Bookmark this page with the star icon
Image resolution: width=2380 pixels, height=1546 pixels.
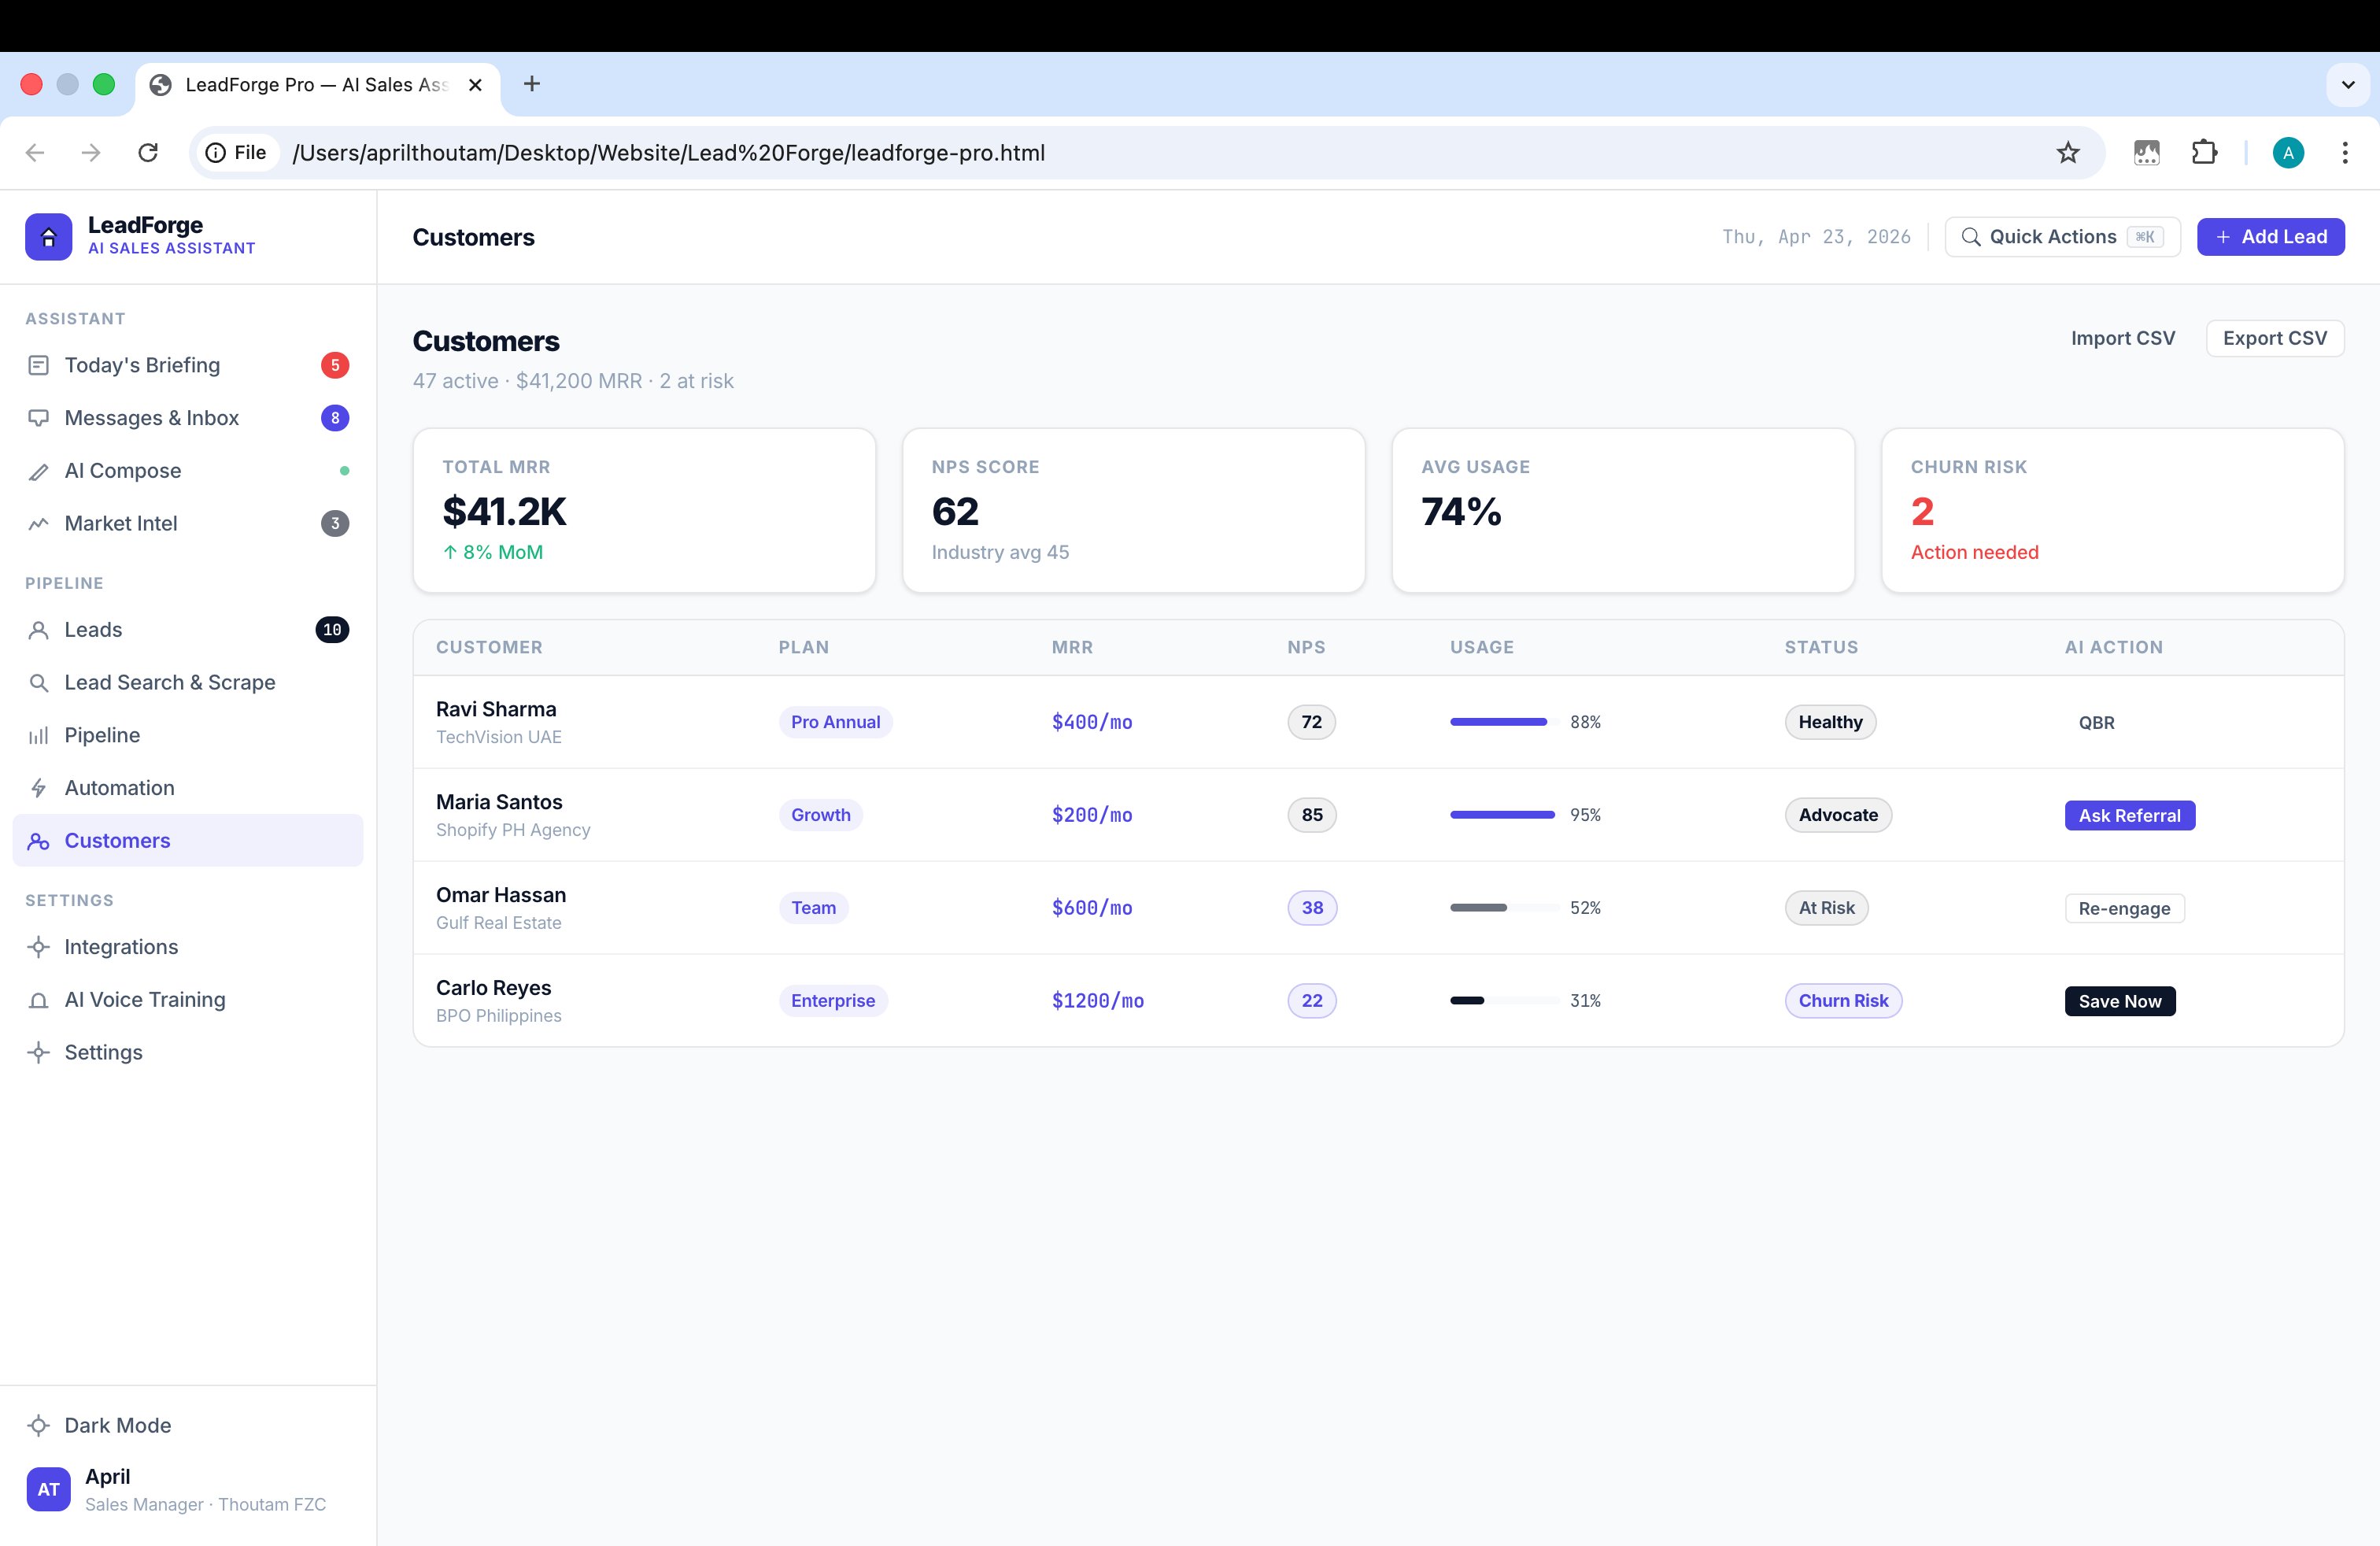click(x=2067, y=152)
